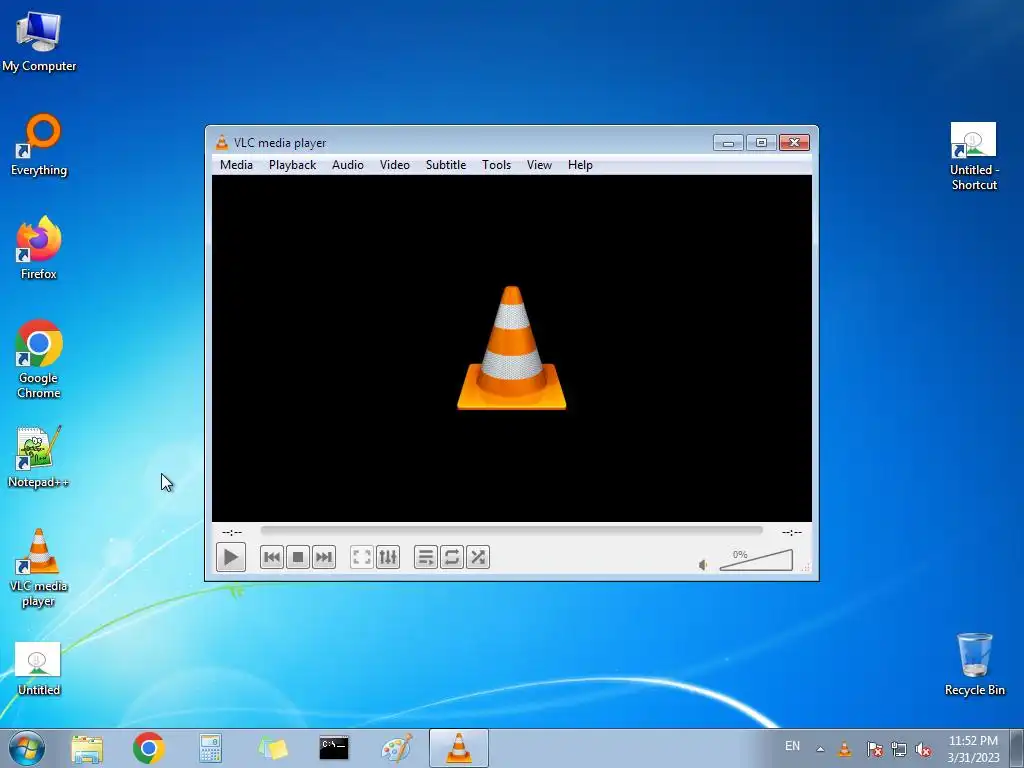Image resolution: width=1024 pixels, height=768 pixels.
Task: Open Sticky Notes from the taskbar
Action: [x=272, y=748]
